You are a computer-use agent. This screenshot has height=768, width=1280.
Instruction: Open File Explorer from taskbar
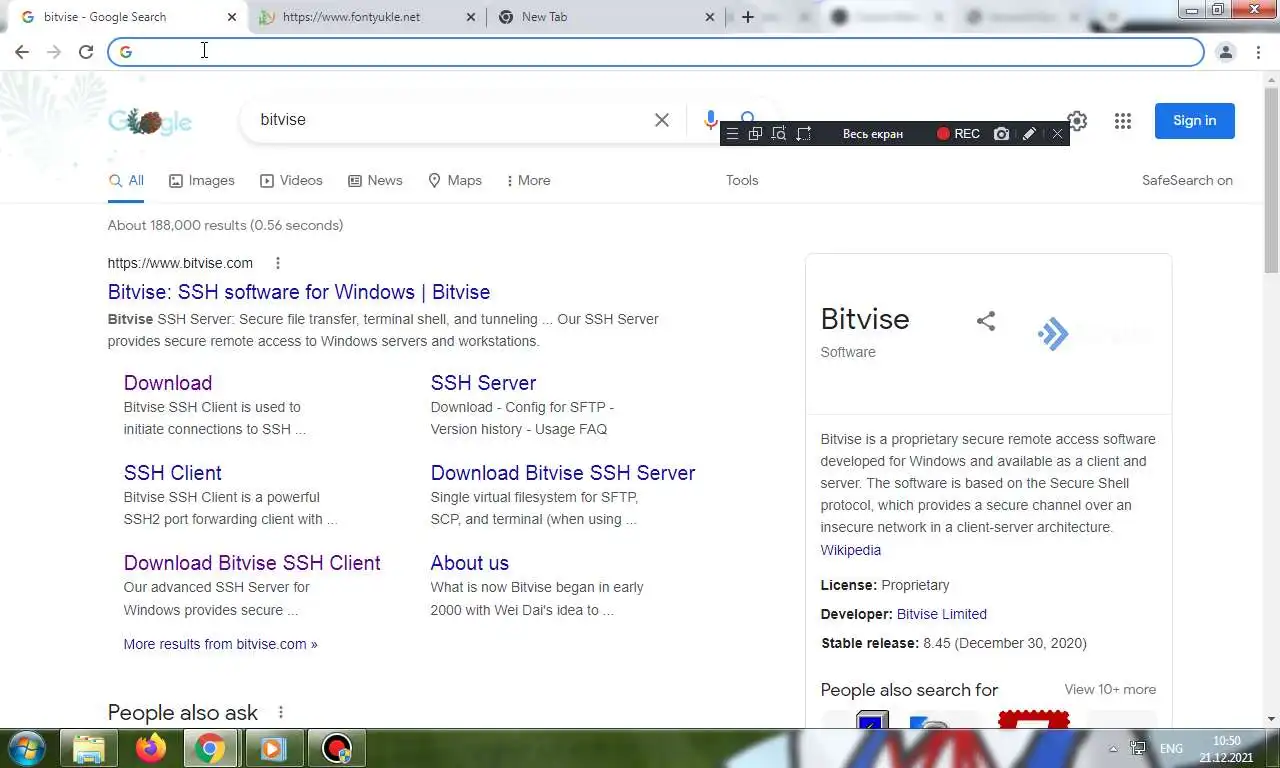[89, 748]
